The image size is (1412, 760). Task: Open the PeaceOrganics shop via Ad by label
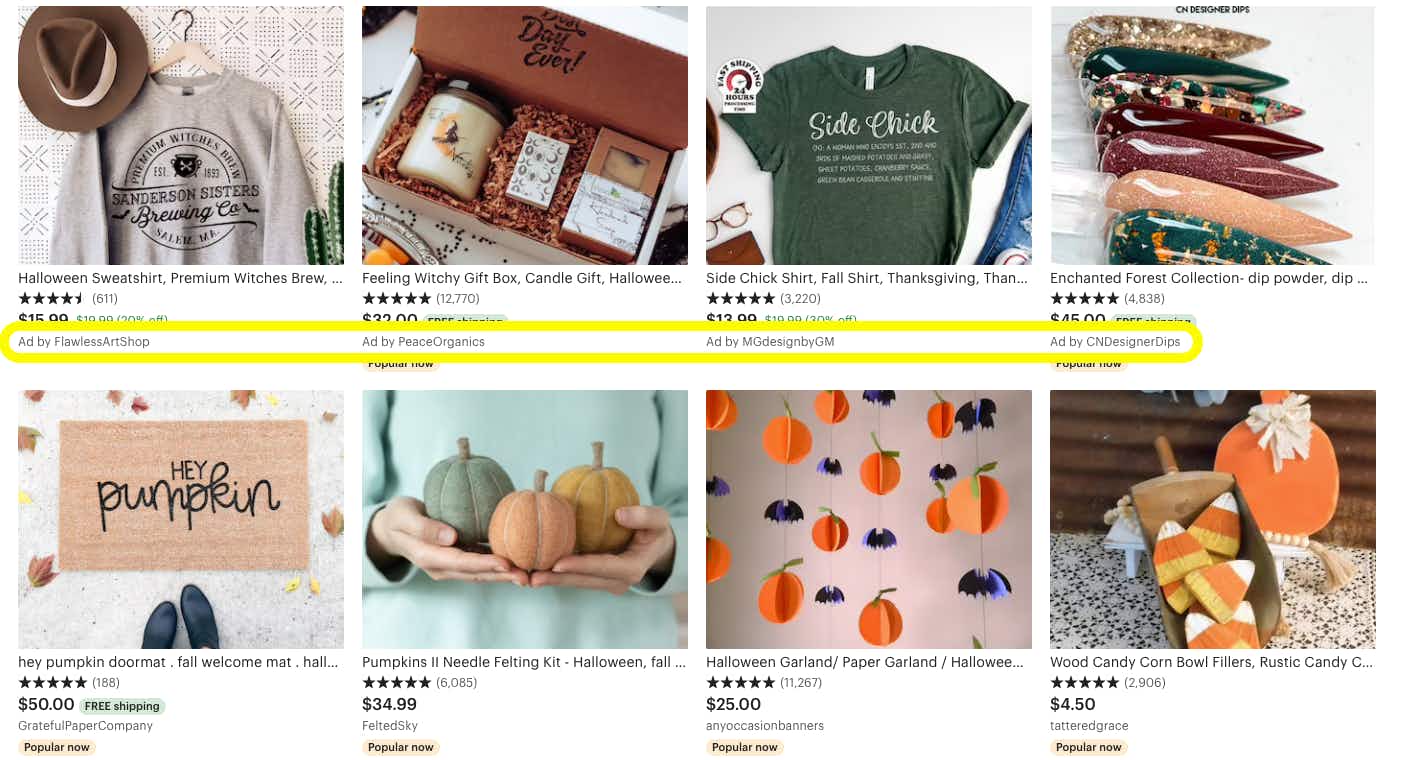pyautogui.click(x=422, y=341)
